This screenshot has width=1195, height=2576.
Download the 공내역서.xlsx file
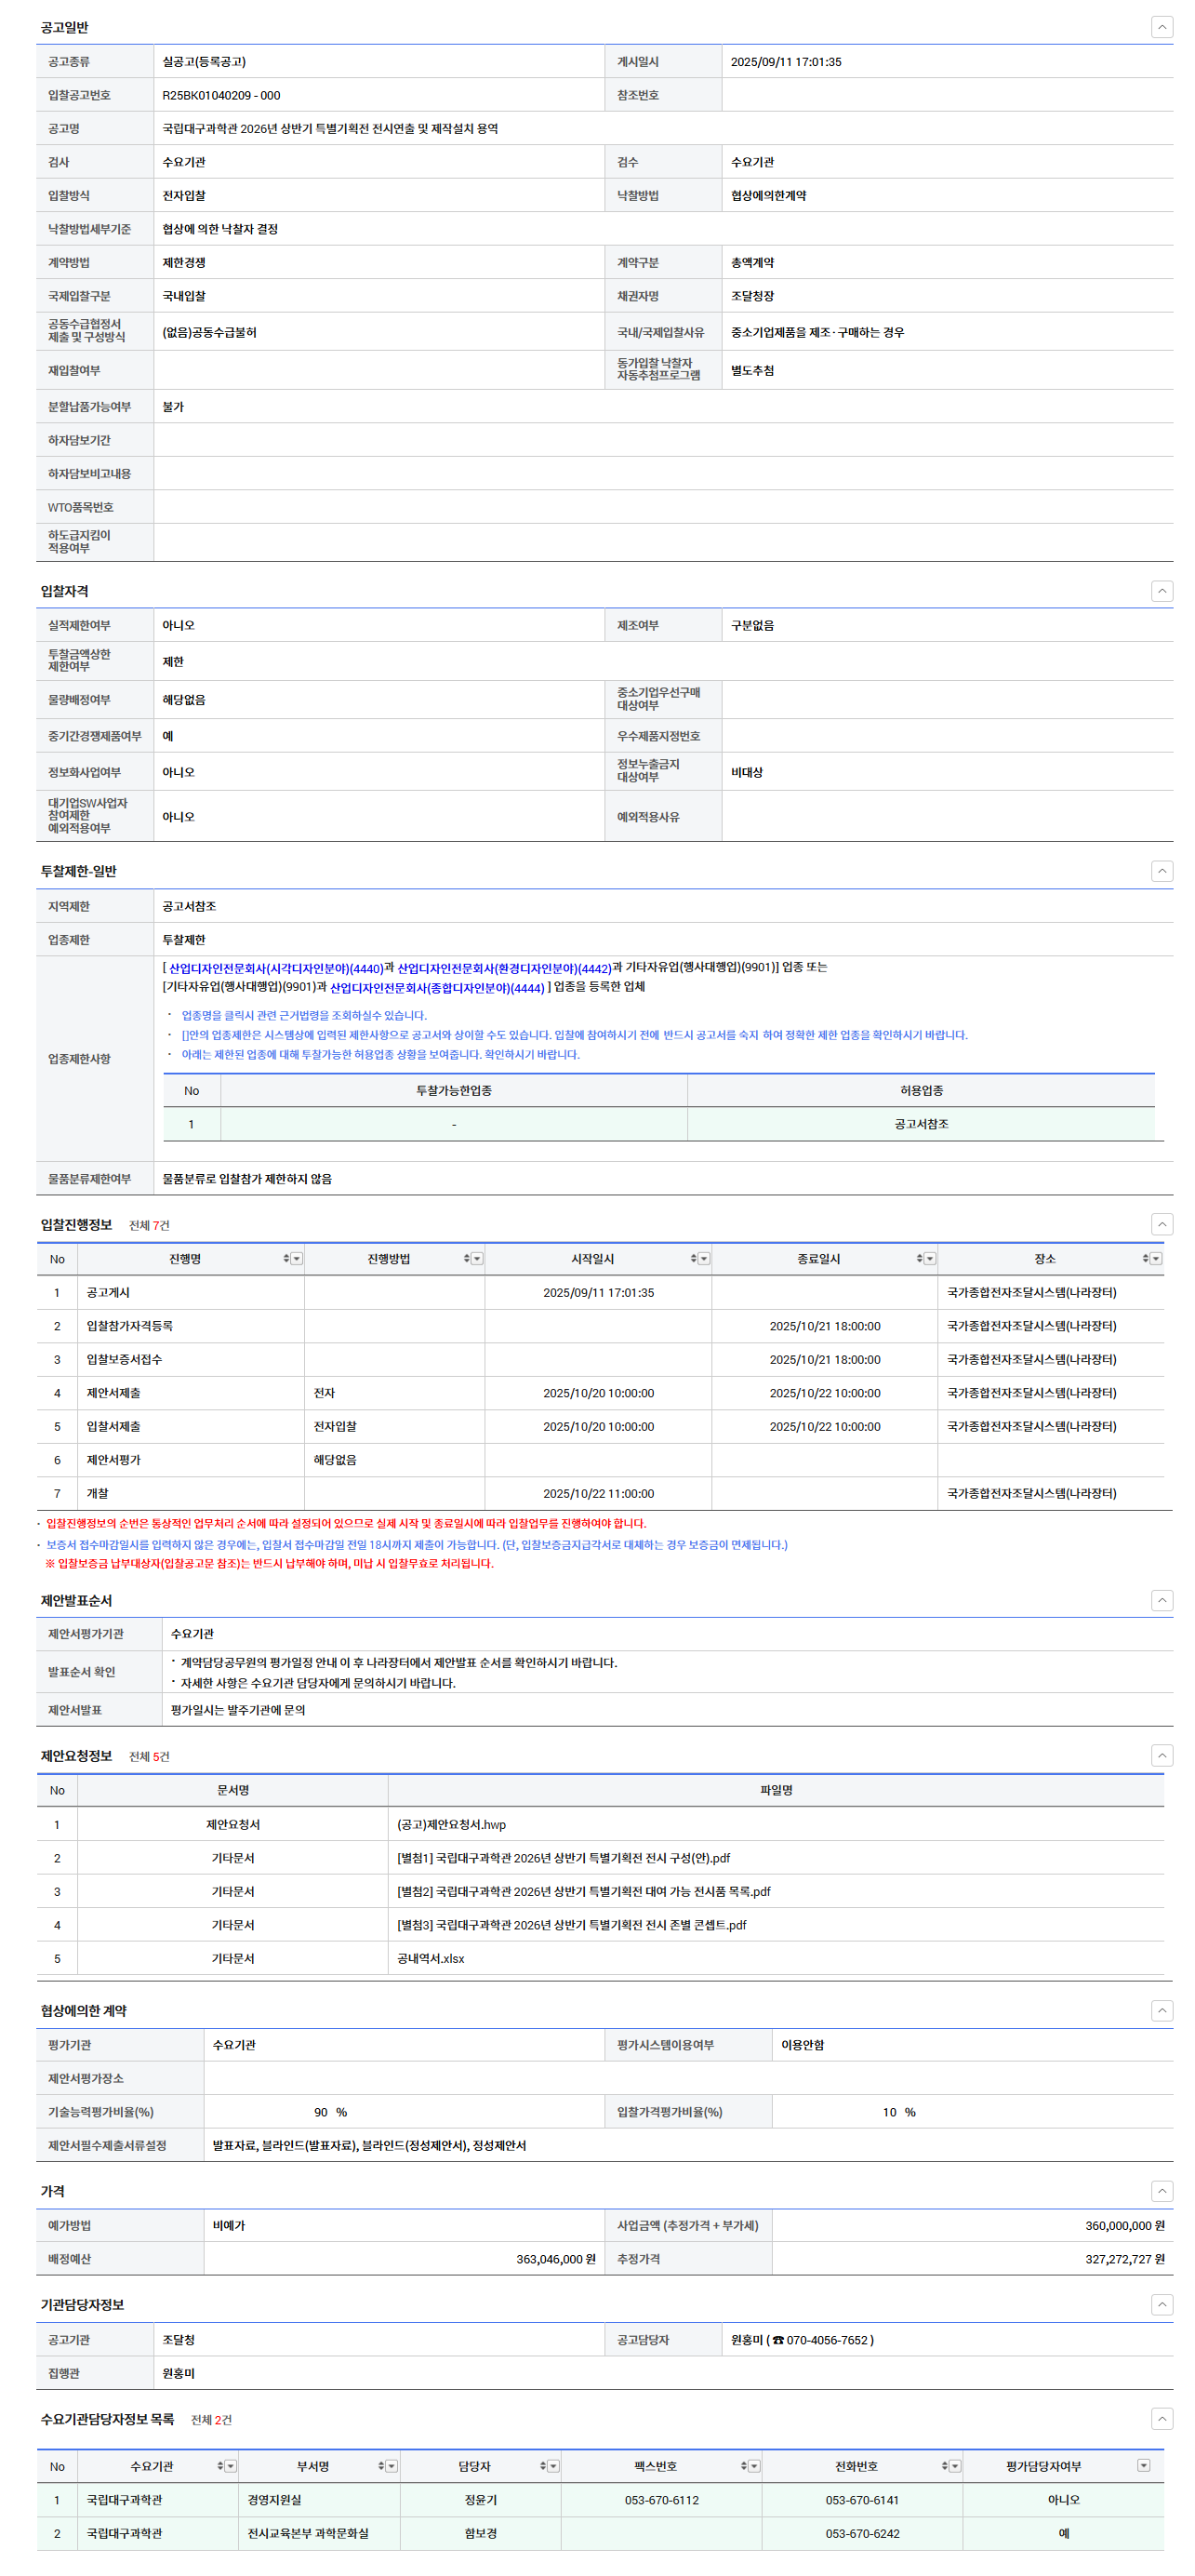pos(430,1958)
